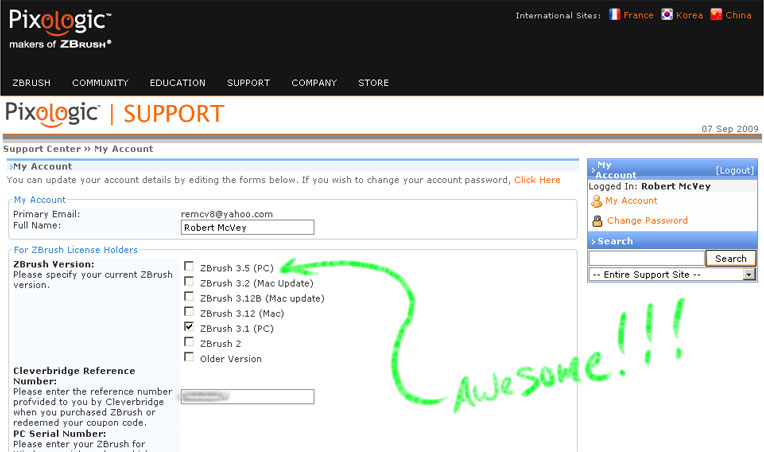This screenshot has width=764, height=452.
Task: Click the Change Password lock icon
Action: [597, 221]
